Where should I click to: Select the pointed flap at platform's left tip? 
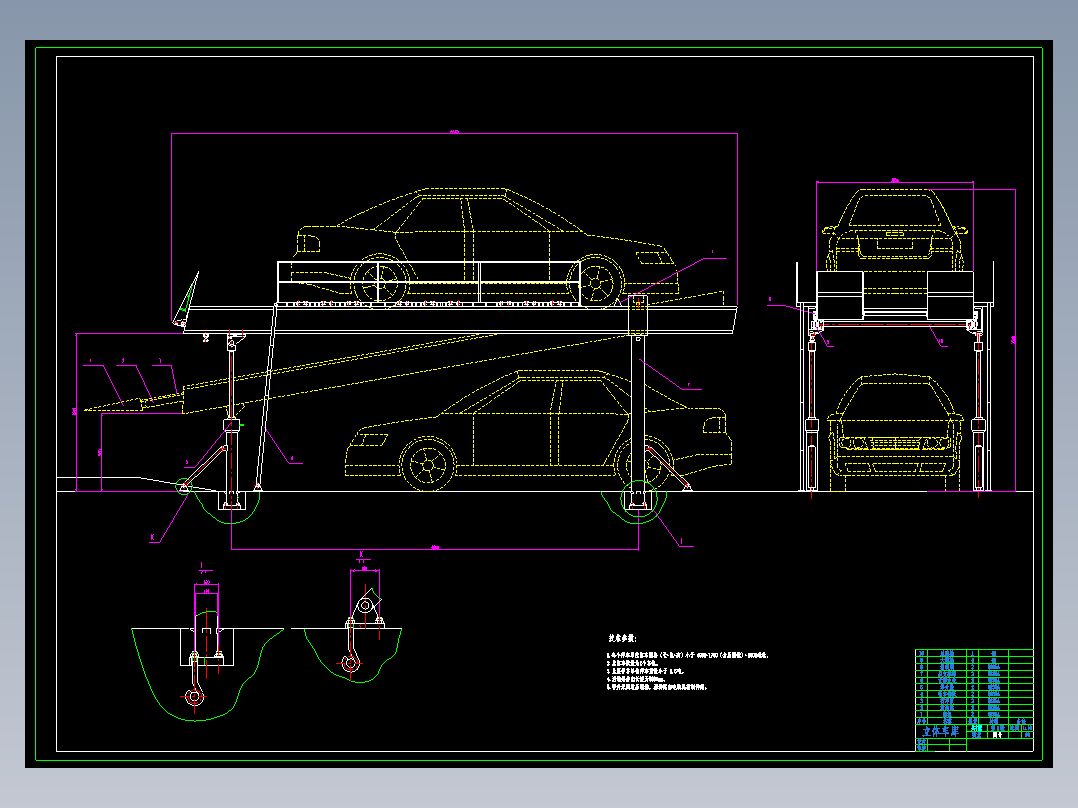pyautogui.click(x=185, y=298)
